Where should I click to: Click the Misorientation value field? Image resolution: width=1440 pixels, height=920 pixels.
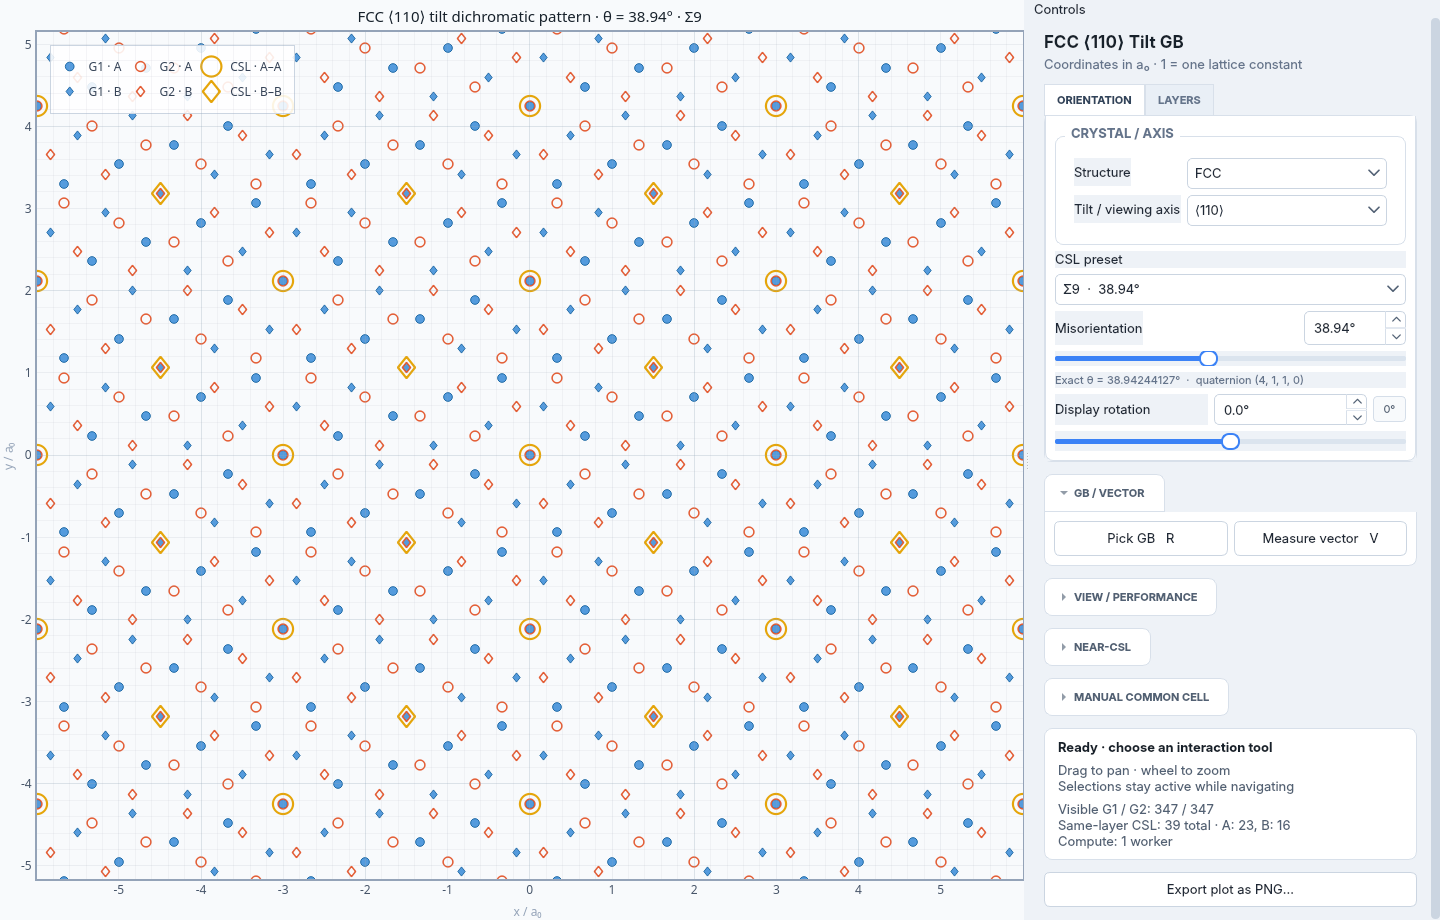[x=1345, y=328]
